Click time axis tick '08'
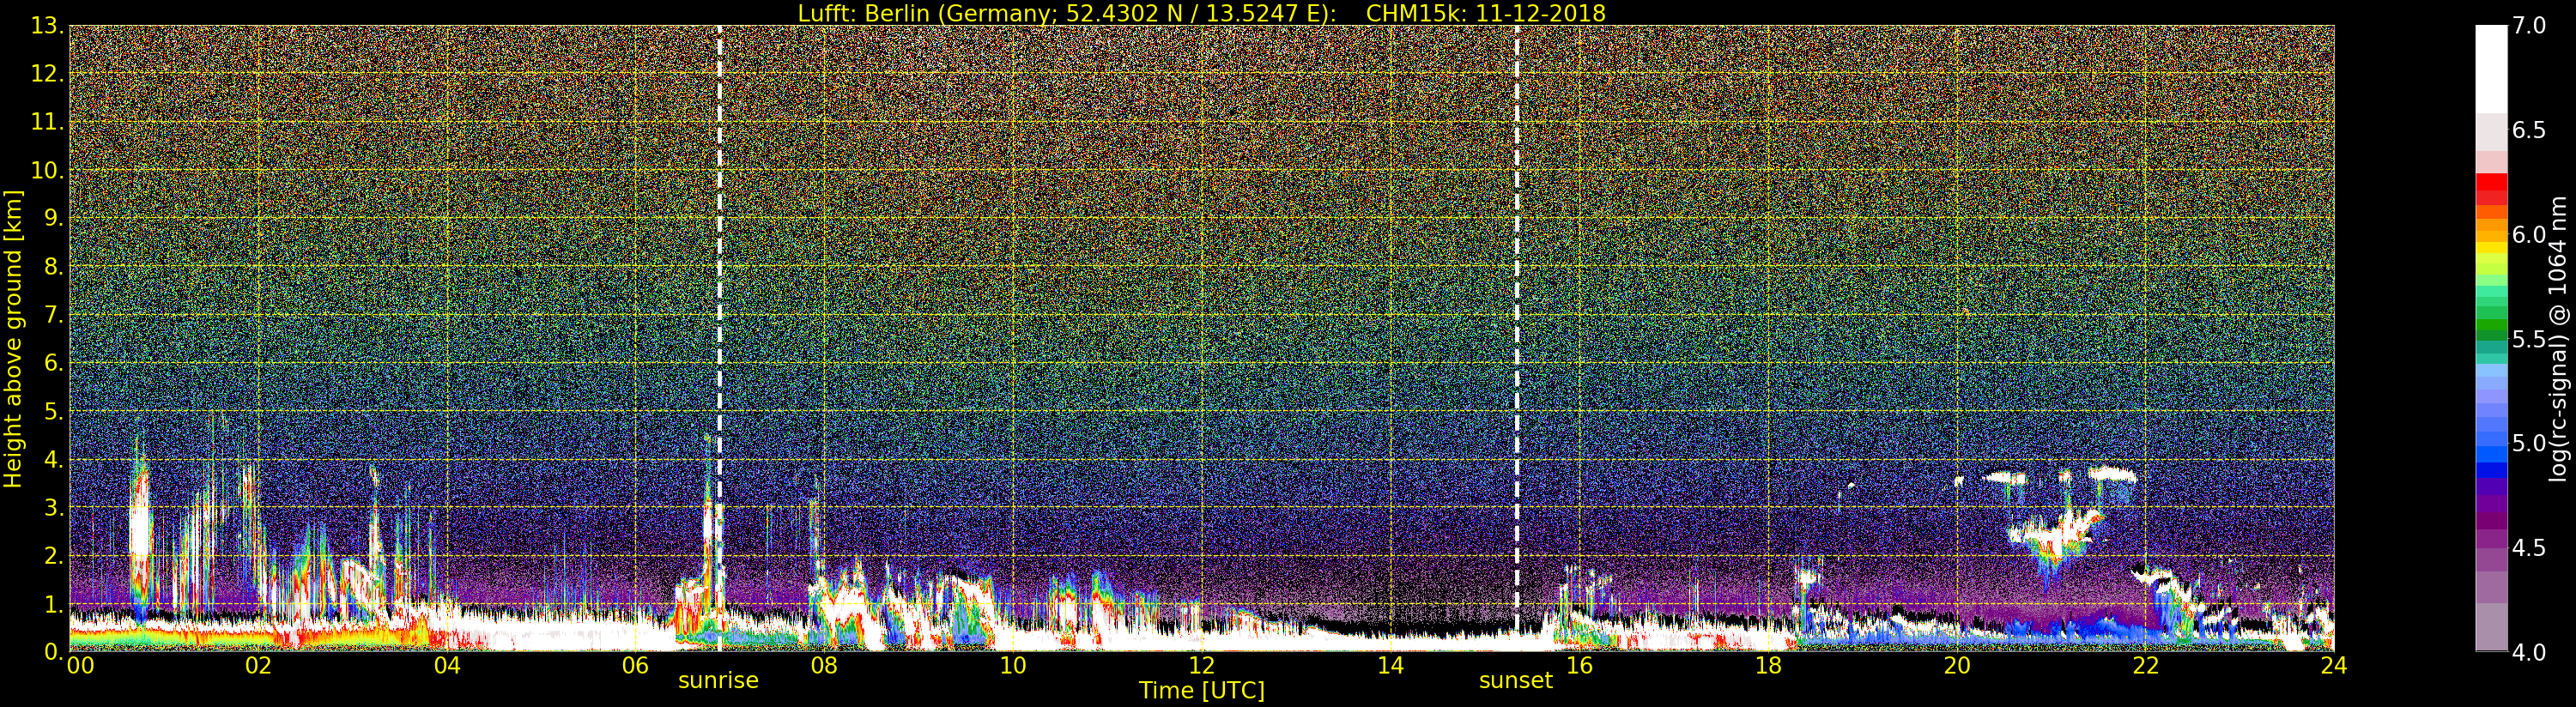The height and width of the screenshot is (707, 2576). (x=824, y=666)
